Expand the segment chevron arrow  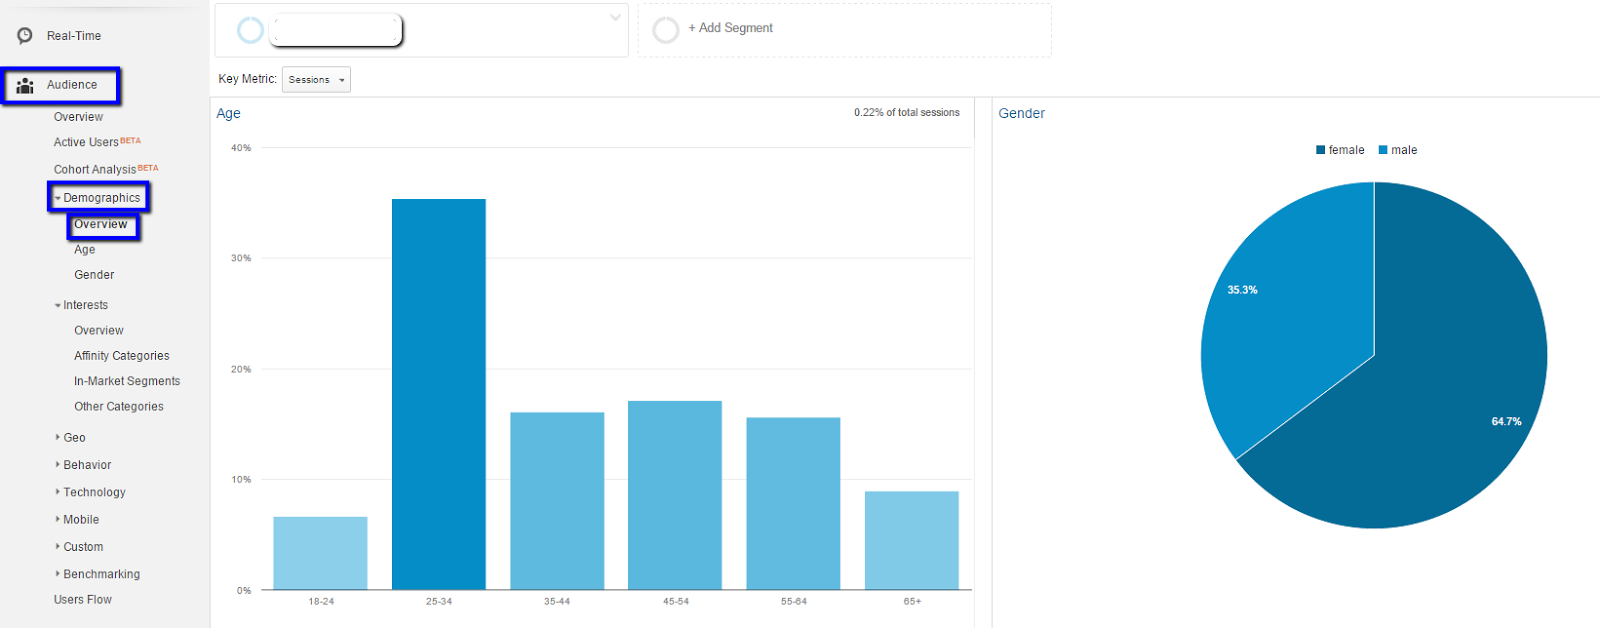coord(615,17)
